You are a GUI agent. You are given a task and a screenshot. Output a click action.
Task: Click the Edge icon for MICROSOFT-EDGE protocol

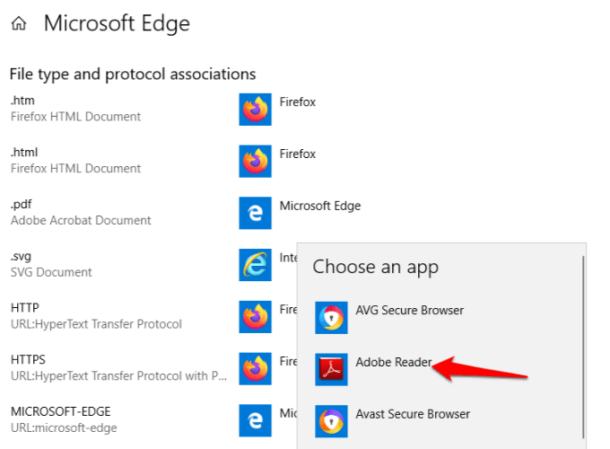(x=255, y=420)
